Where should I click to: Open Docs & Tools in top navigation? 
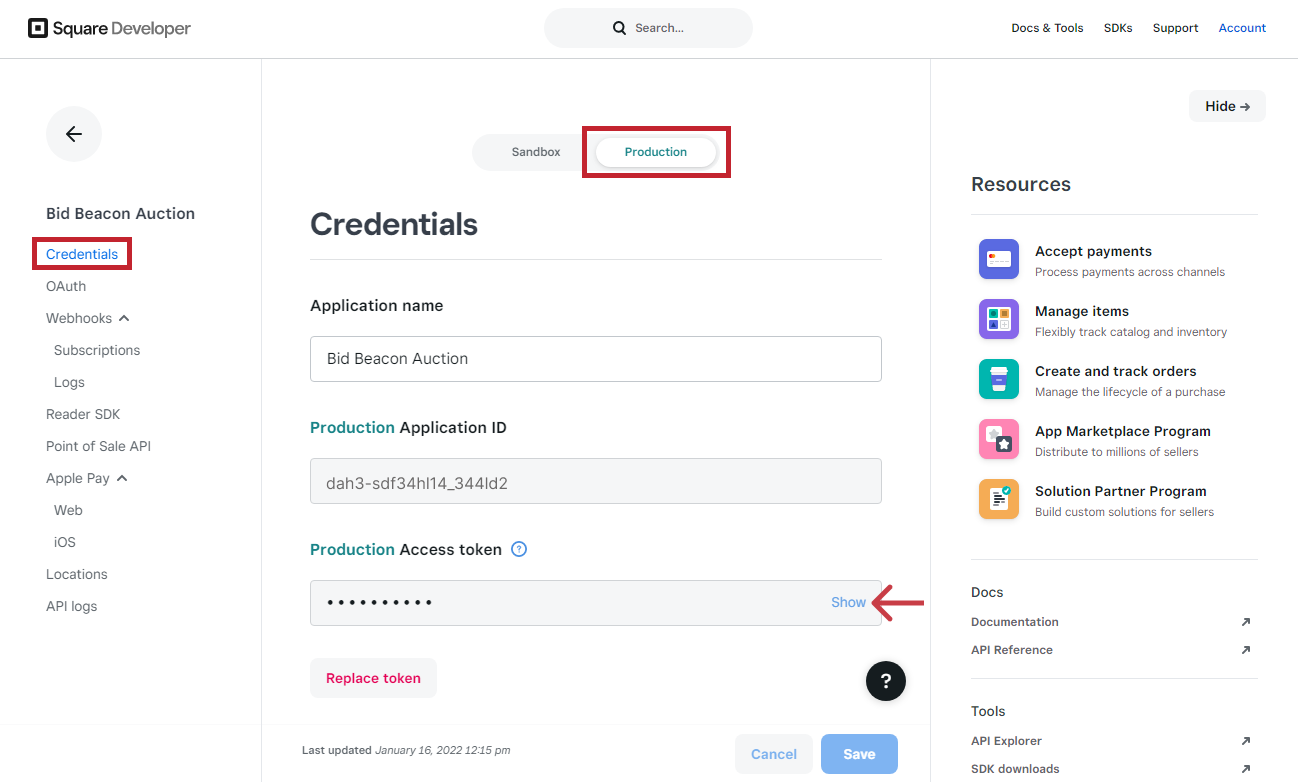tap(1047, 28)
